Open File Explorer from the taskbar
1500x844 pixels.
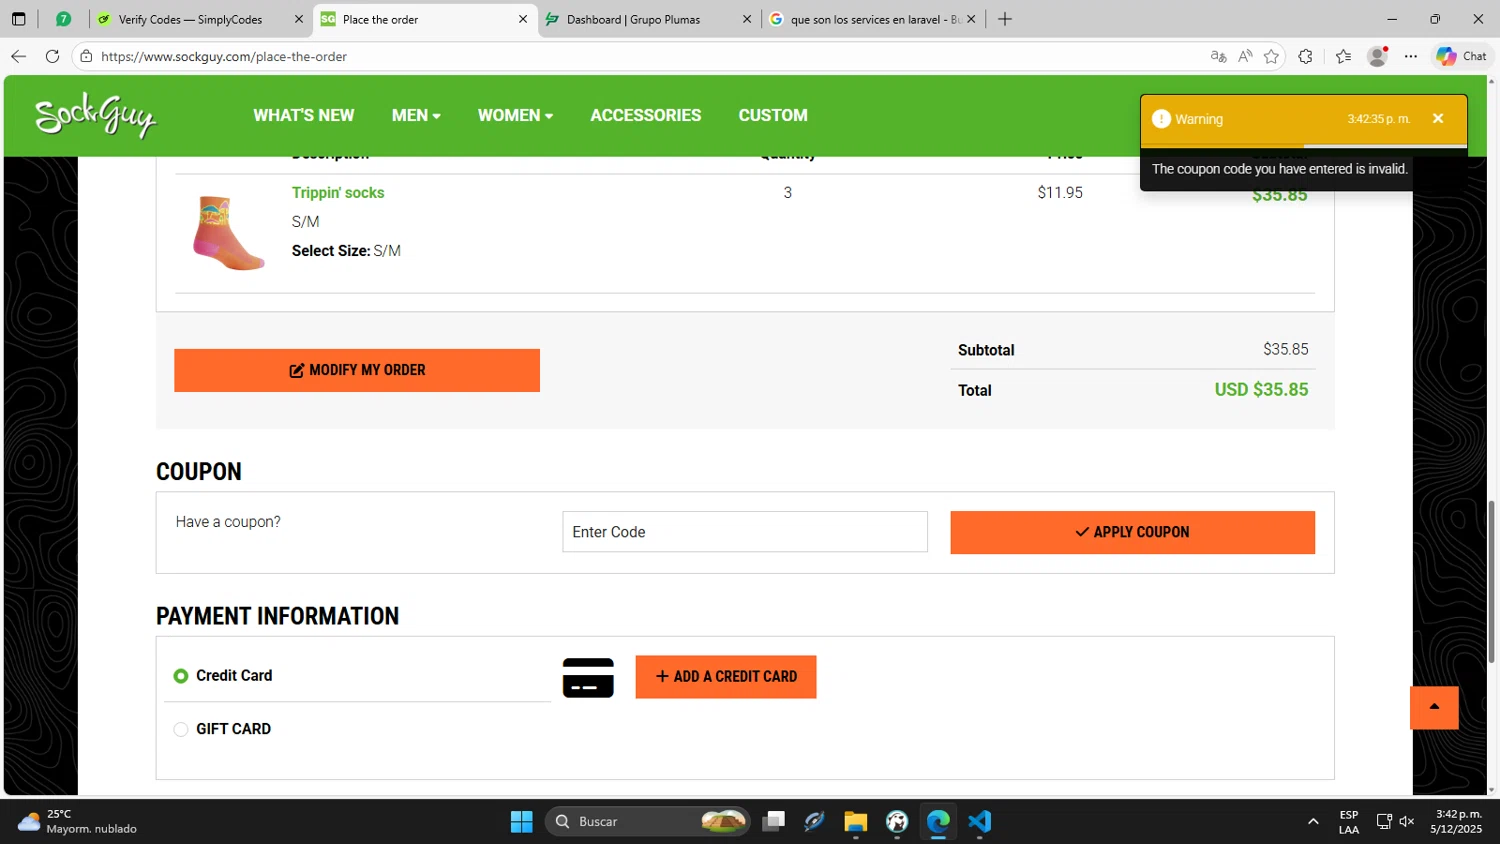pos(855,822)
